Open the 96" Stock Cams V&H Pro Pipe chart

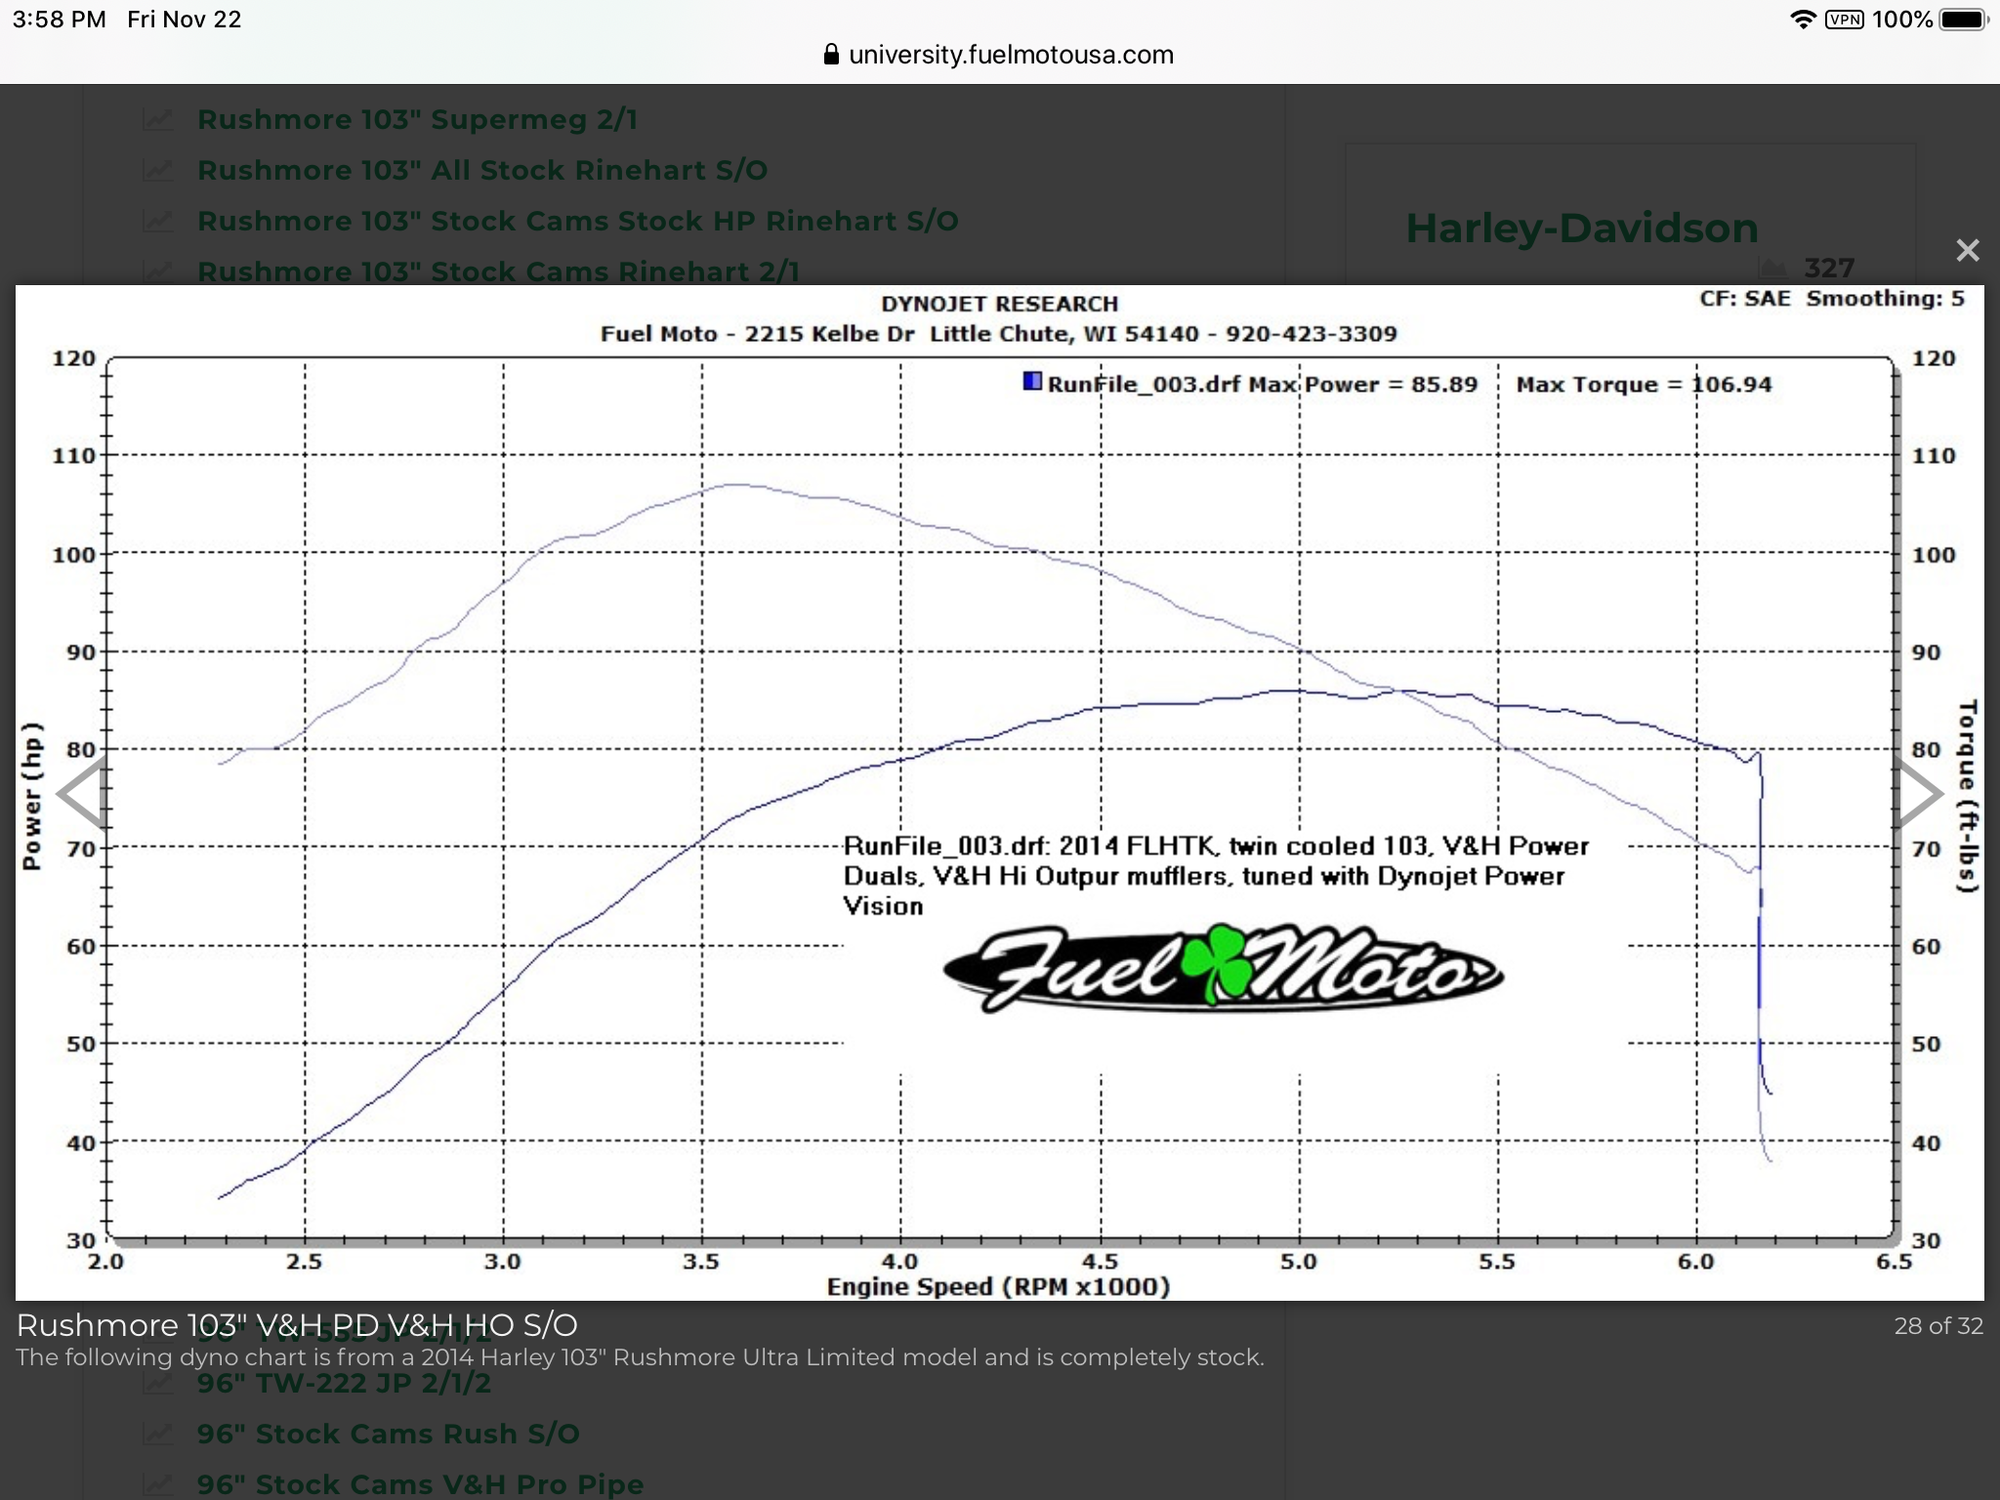pyautogui.click(x=420, y=1484)
